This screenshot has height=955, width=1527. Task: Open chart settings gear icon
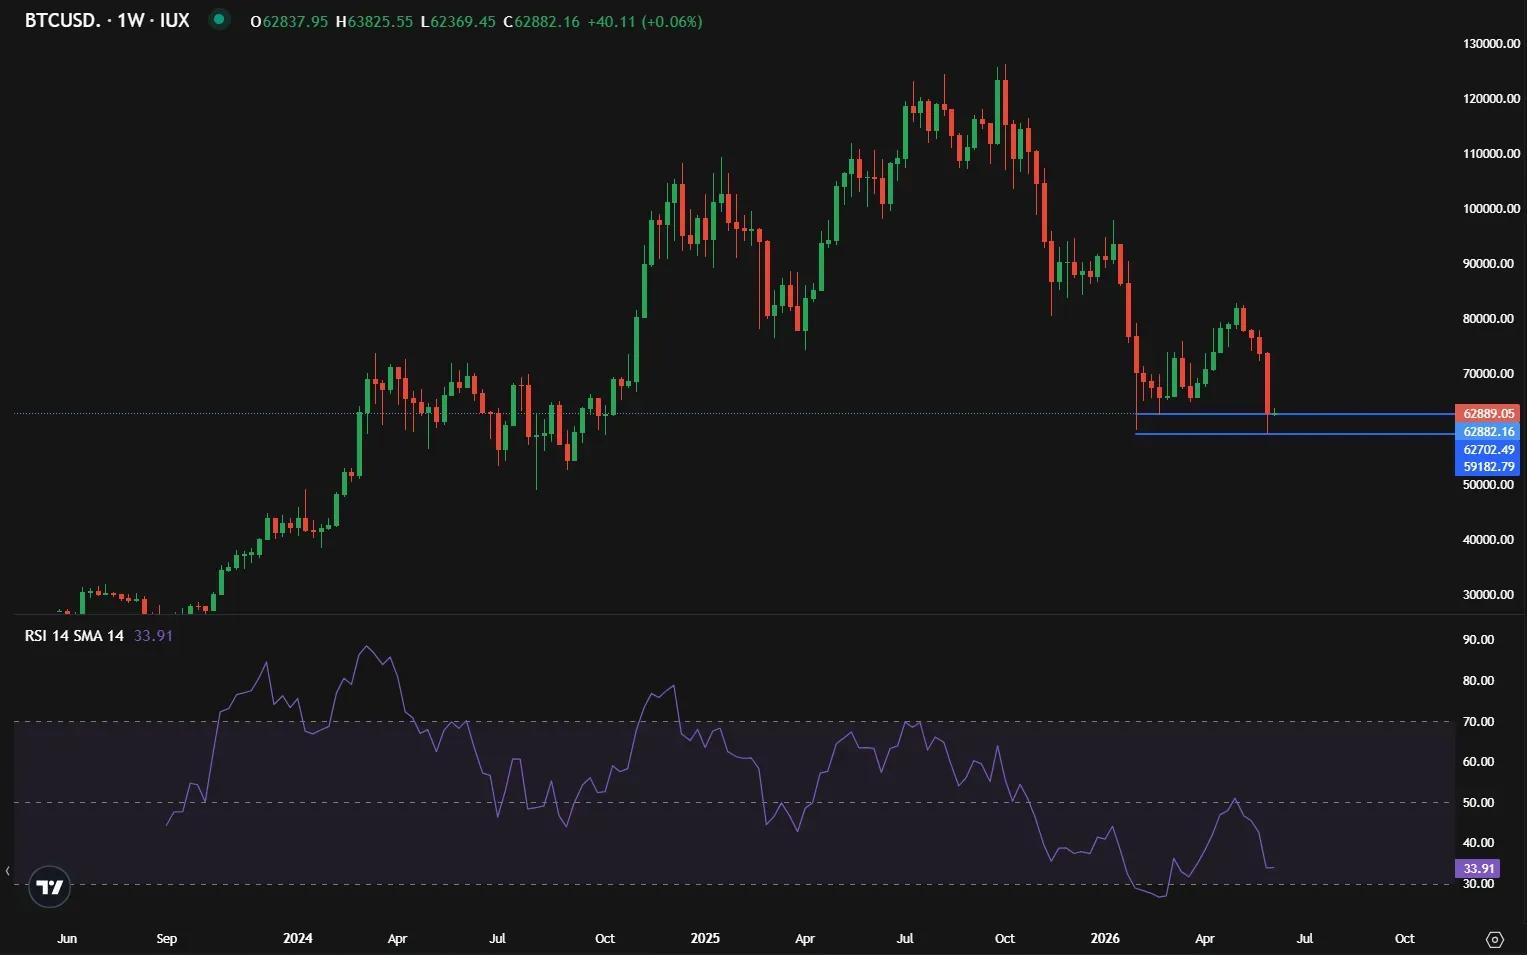click(x=1495, y=939)
